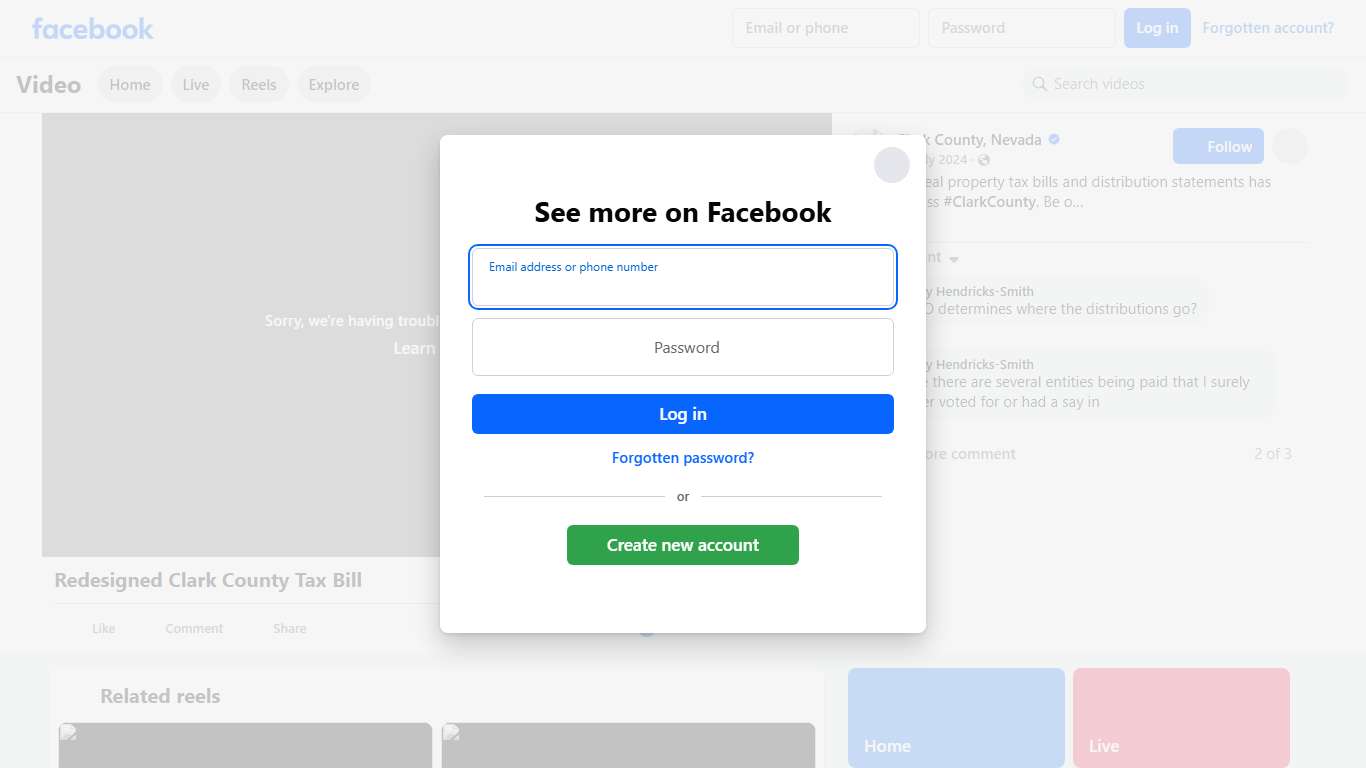The image size is (1366, 768).
Task: Open the Forgotten password? link
Action: click(683, 458)
